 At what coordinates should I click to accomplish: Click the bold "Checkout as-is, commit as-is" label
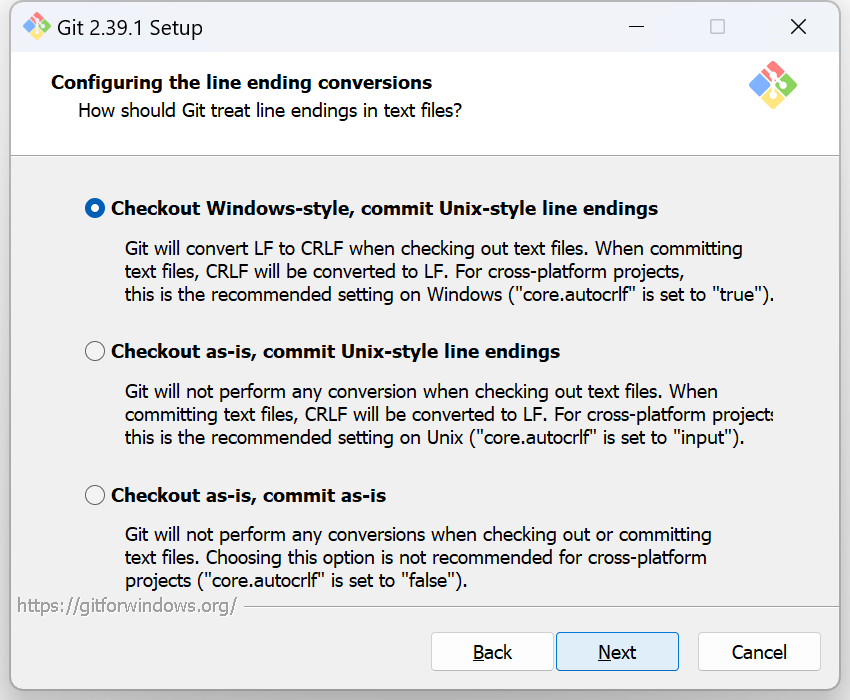click(x=248, y=496)
